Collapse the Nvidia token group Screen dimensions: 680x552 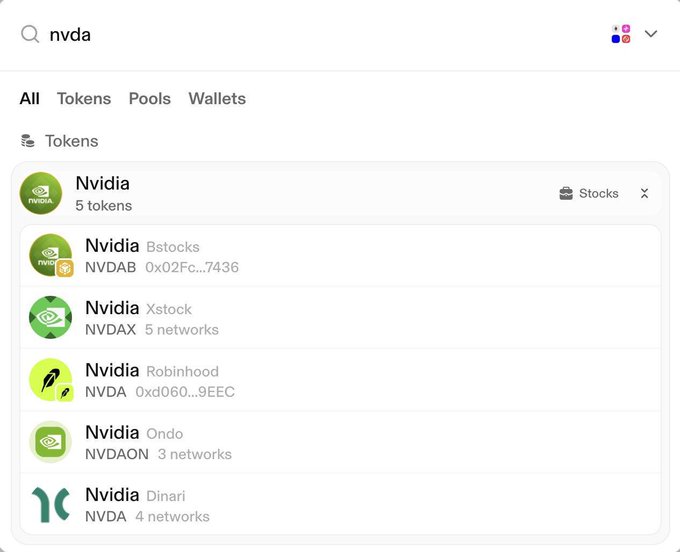[x=644, y=193]
